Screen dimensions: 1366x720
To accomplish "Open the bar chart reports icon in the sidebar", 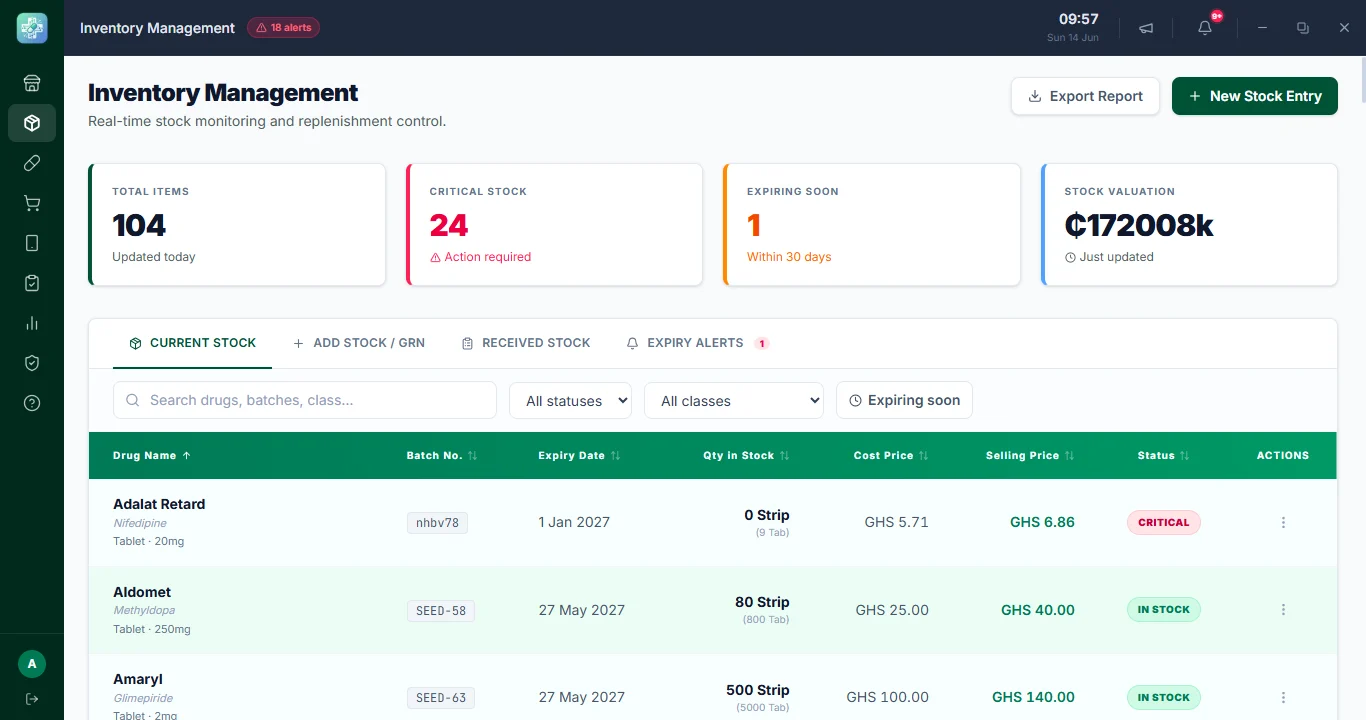I will coord(32,323).
